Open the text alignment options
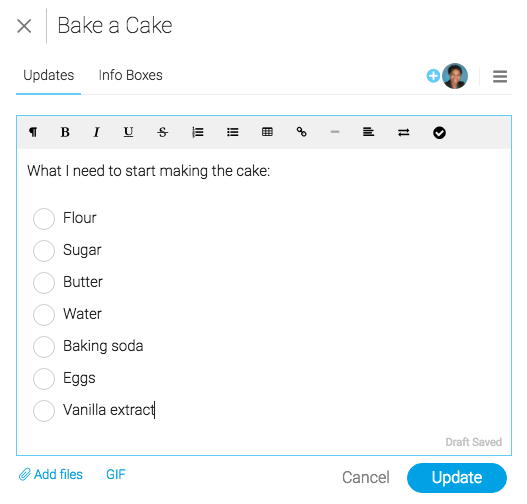Screen dimensions: 527x504 [x=368, y=132]
